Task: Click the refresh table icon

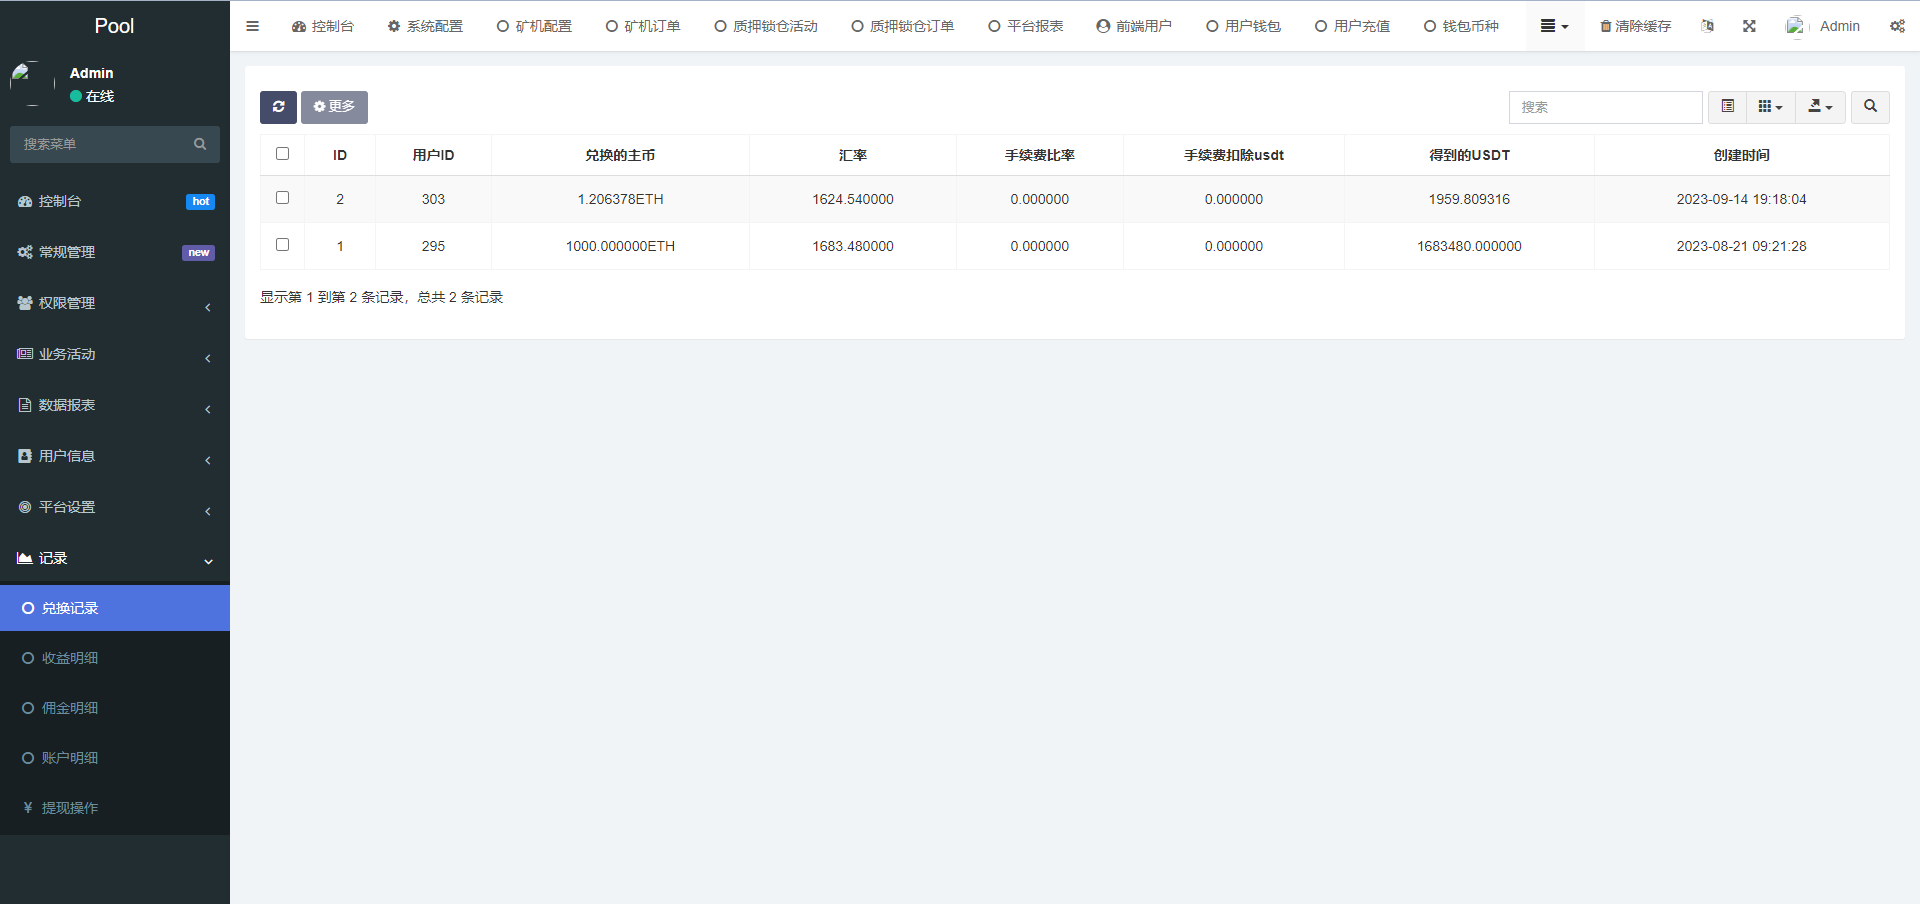Action: [x=278, y=107]
